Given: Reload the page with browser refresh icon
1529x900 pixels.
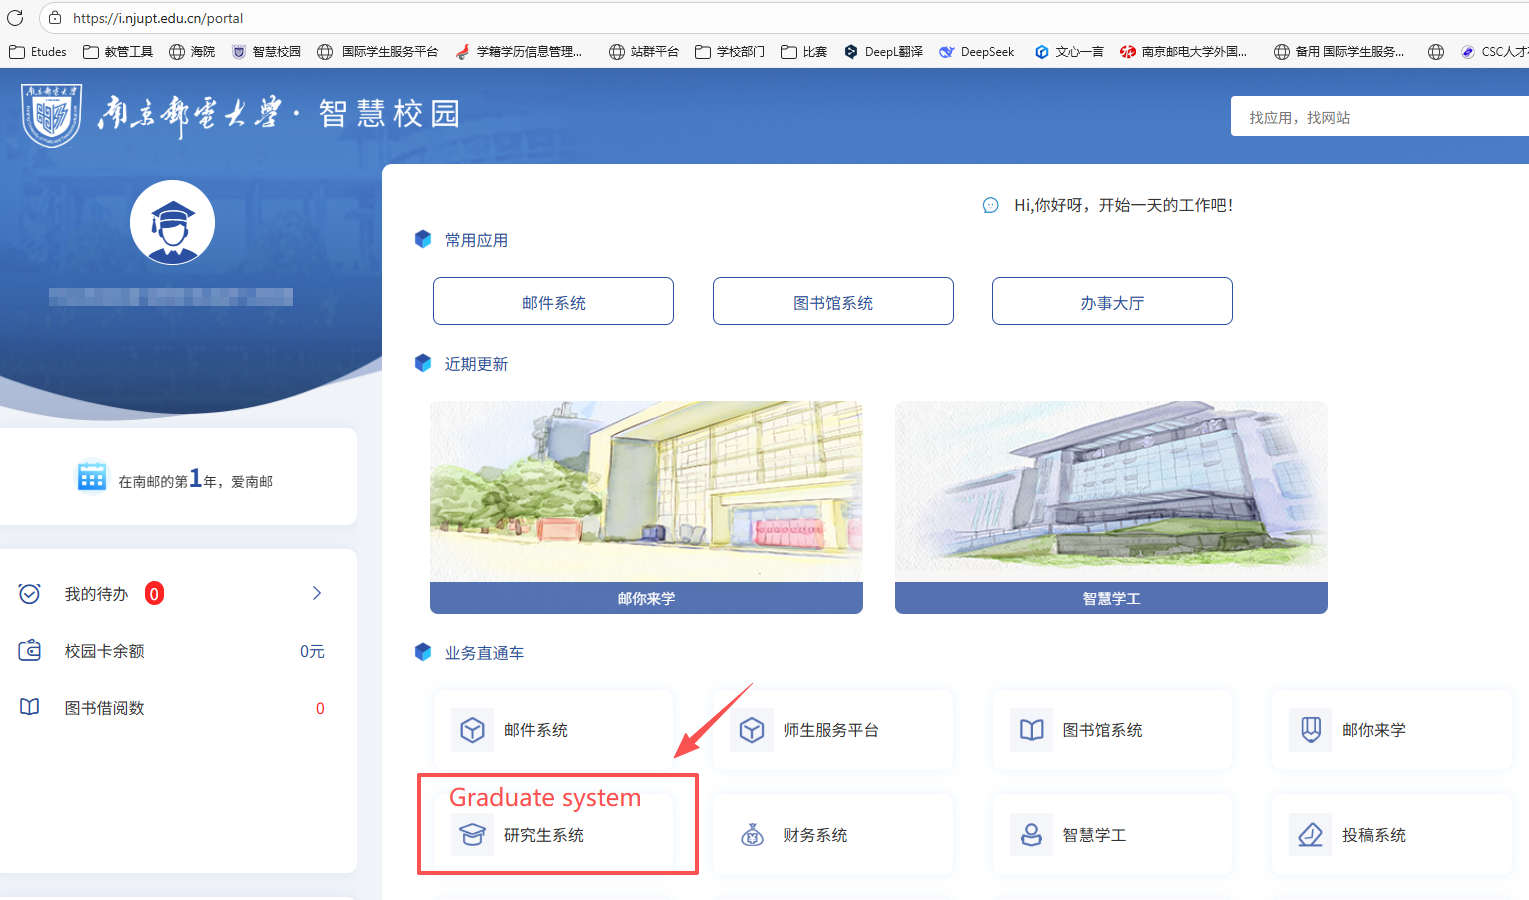Looking at the screenshot, I should tap(15, 18).
